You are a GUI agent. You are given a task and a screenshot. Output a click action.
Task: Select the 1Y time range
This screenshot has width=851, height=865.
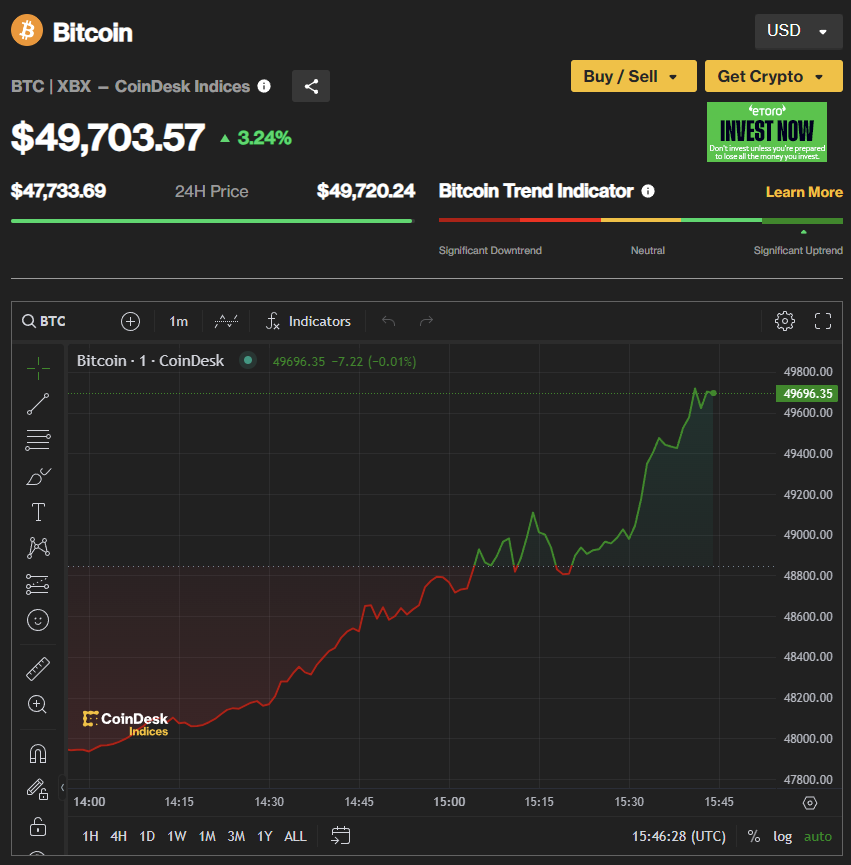click(265, 836)
